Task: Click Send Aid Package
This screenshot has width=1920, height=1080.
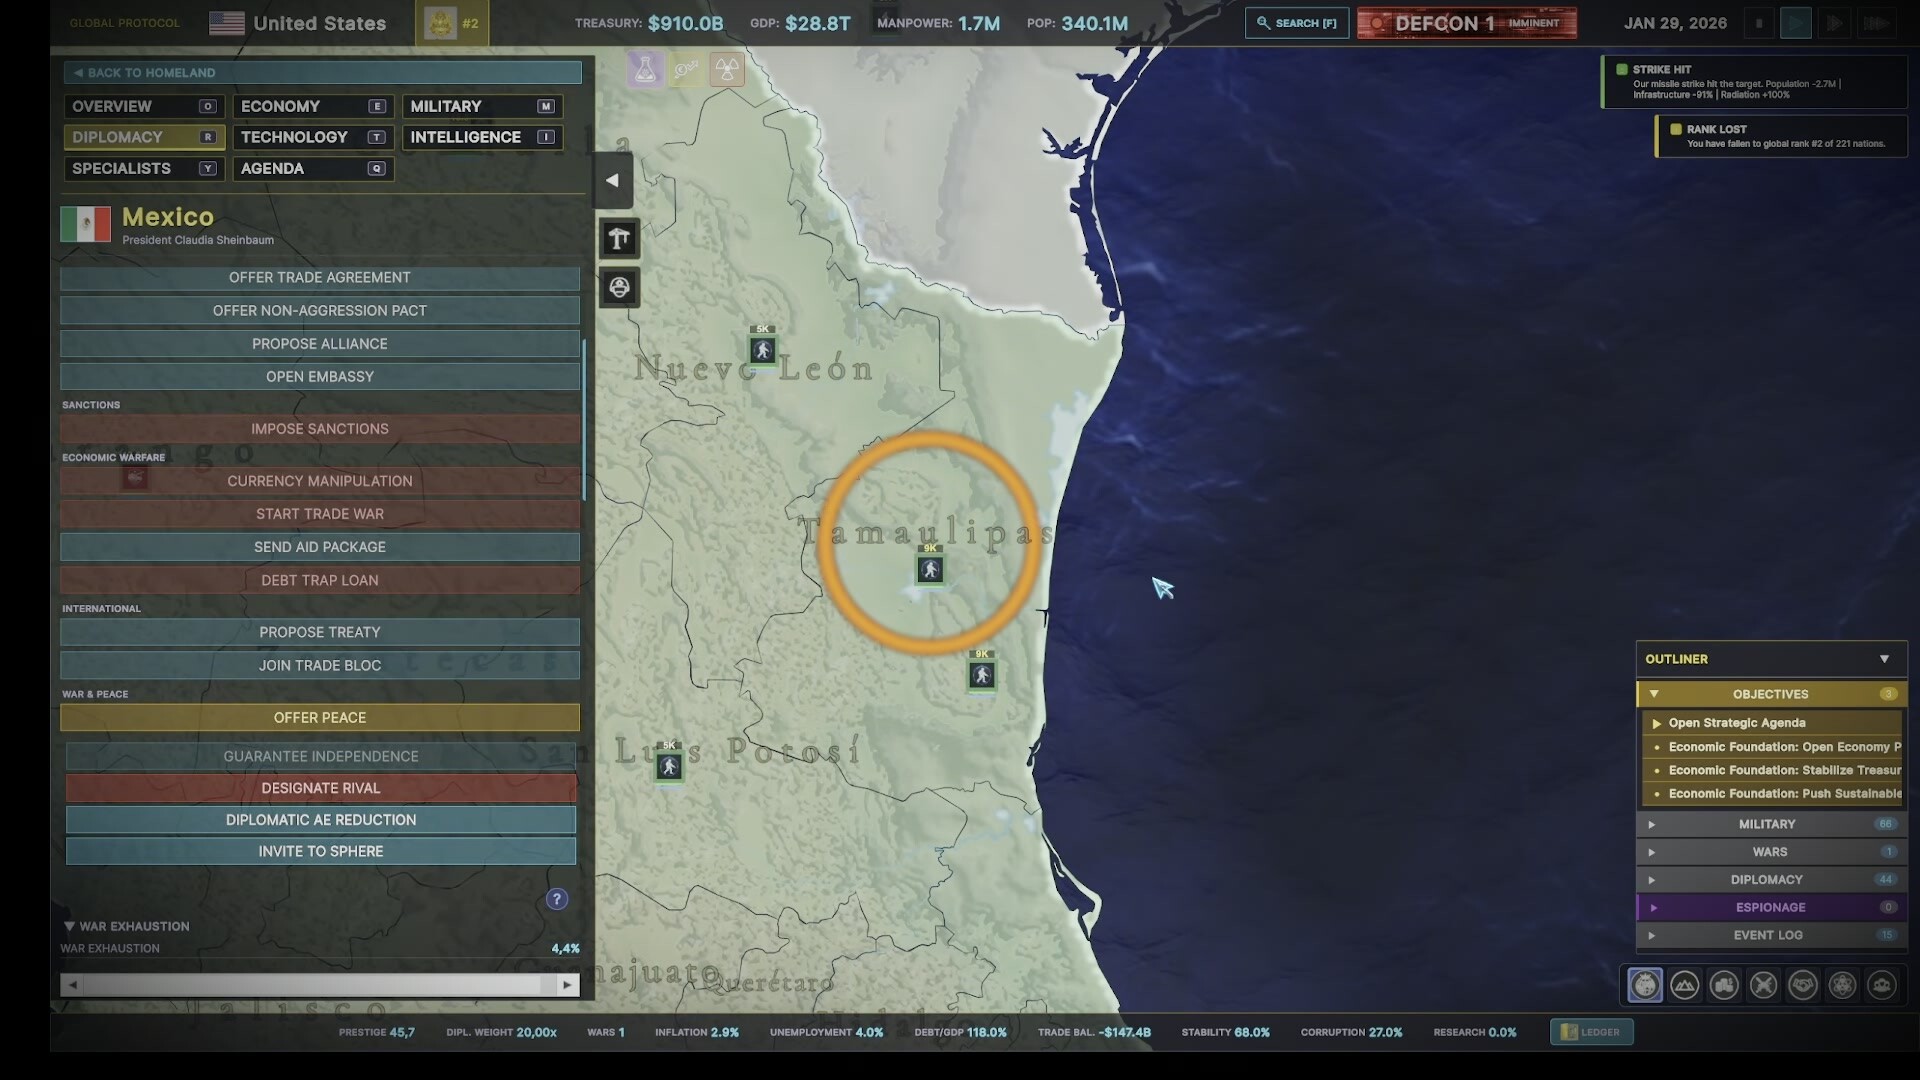Action: pos(320,547)
